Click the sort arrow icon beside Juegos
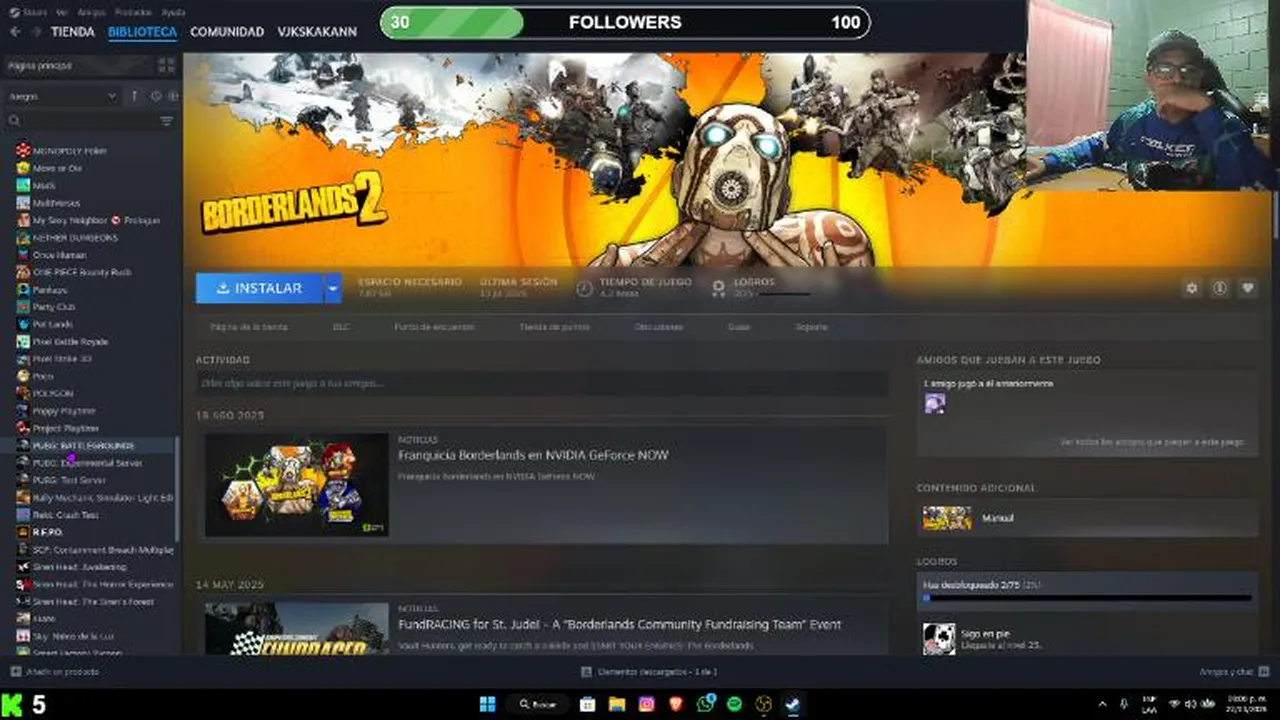Image resolution: width=1280 pixels, height=720 pixels. [x=135, y=96]
